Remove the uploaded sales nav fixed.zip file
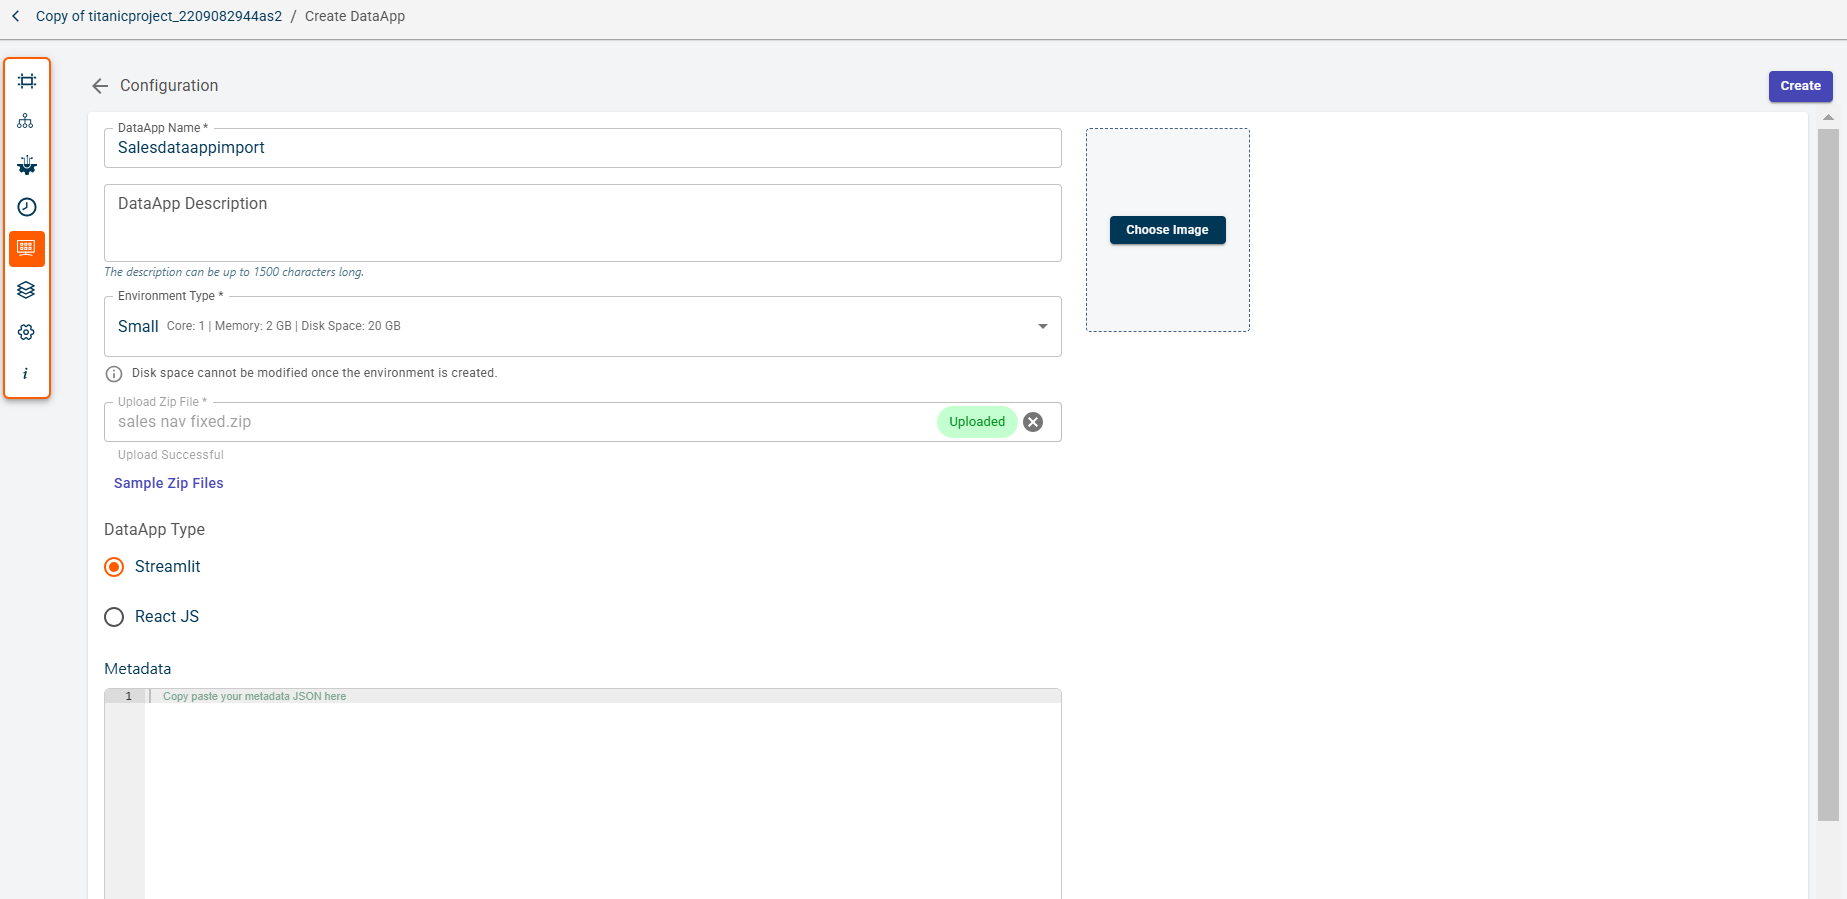Screen dimensions: 1847x899 click(x=1033, y=422)
